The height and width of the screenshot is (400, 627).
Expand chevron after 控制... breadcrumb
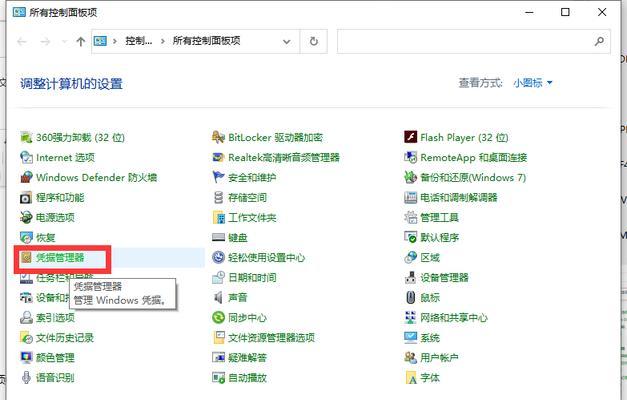162,41
